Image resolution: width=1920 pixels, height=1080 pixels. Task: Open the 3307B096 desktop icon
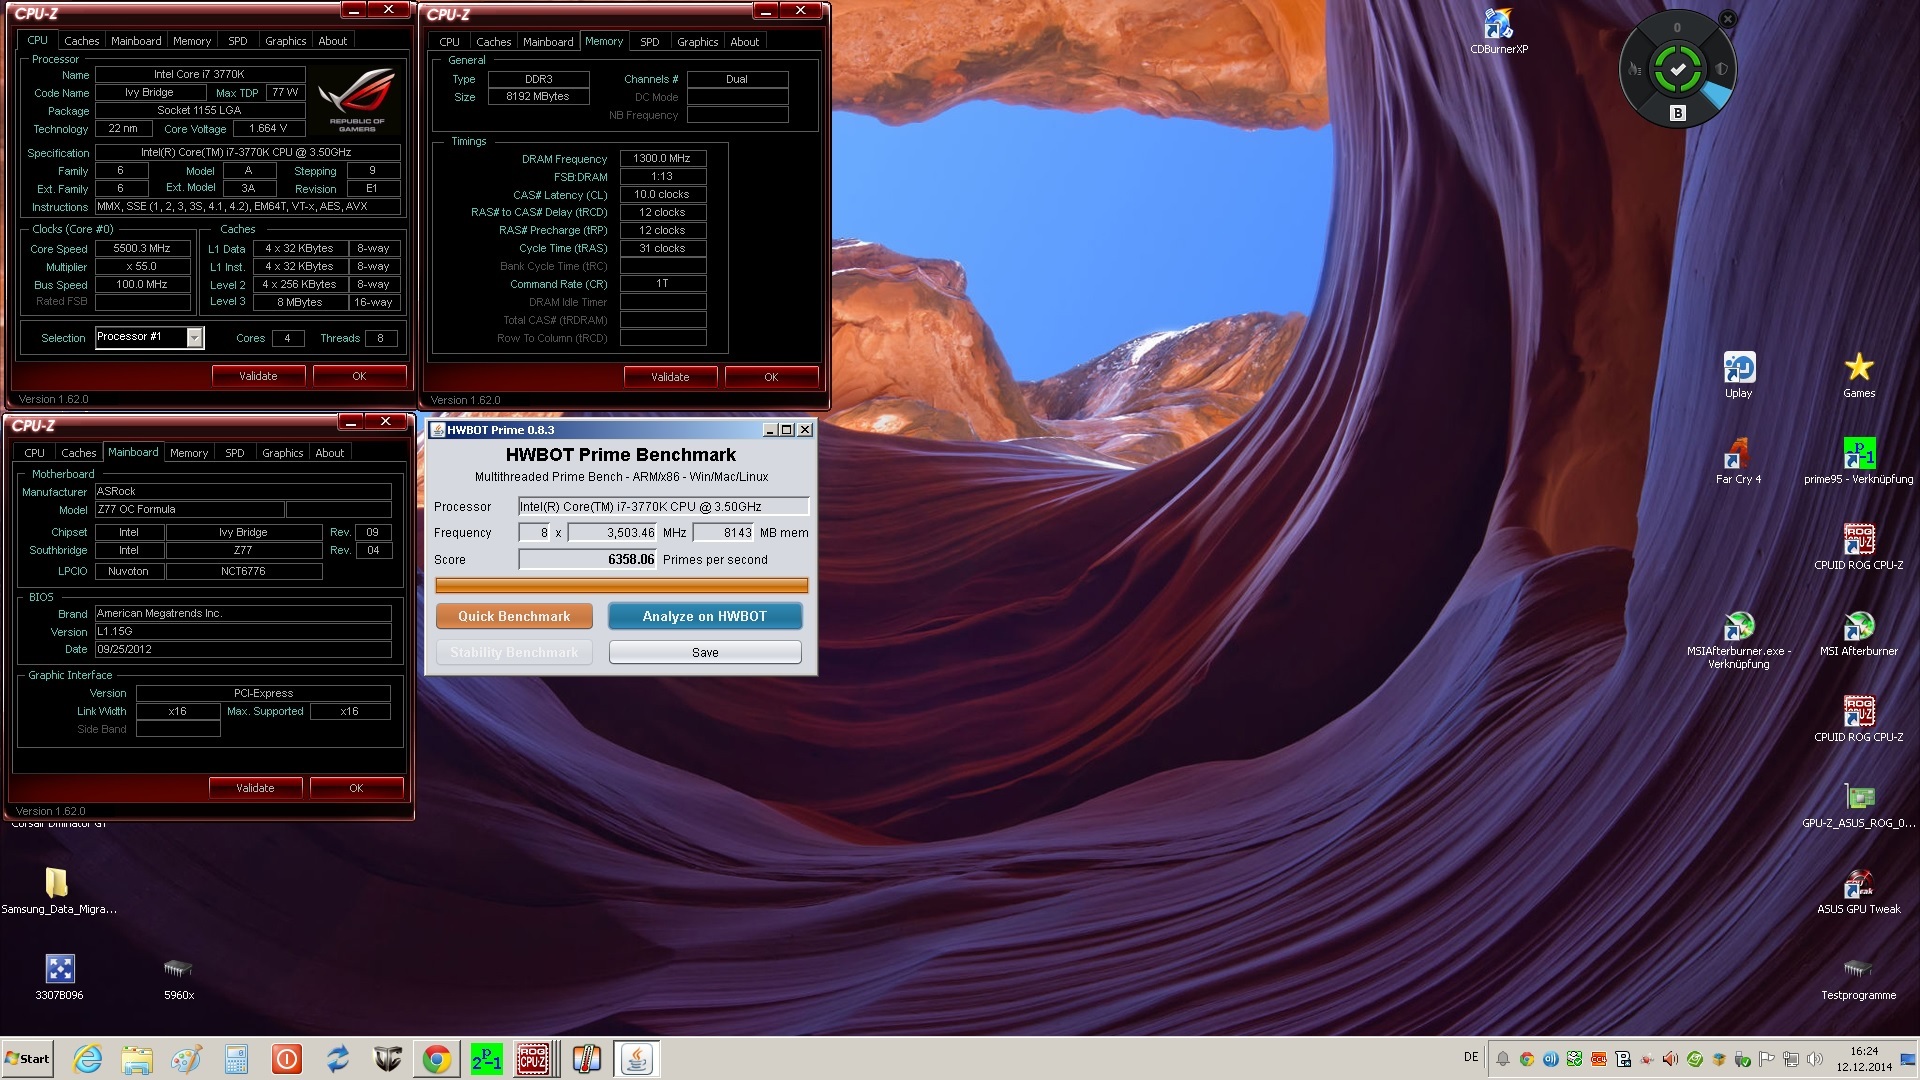59,977
